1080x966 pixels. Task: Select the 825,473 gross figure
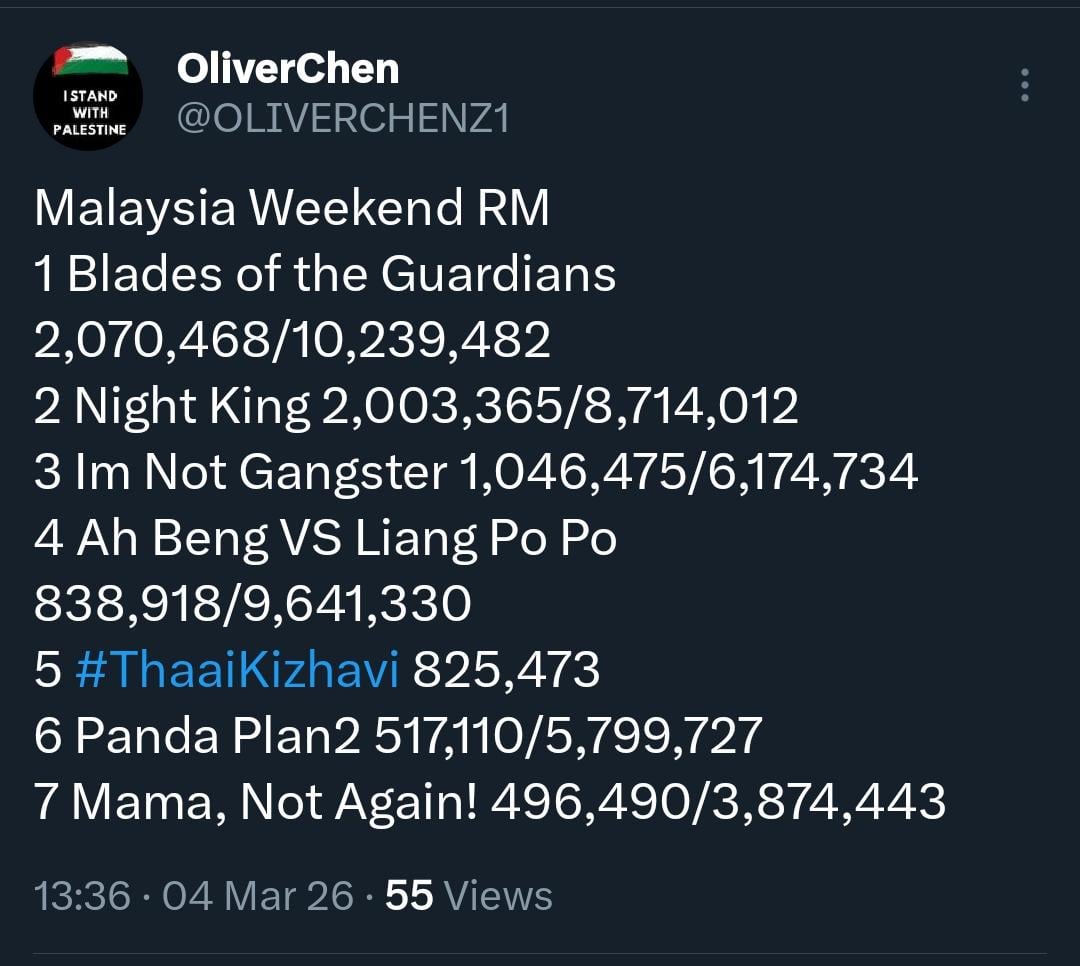(x=506, y=670)
